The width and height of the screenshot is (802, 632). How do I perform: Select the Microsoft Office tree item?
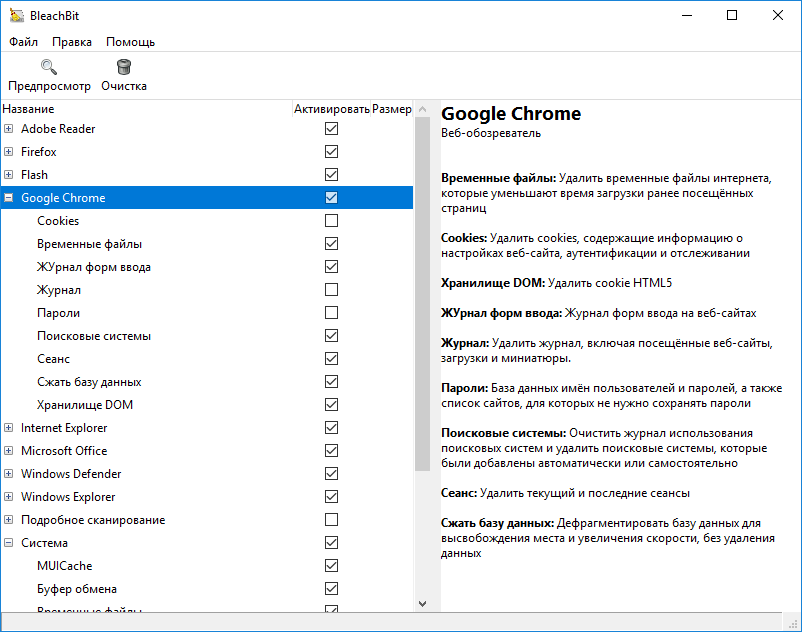(x=64, y=451)
